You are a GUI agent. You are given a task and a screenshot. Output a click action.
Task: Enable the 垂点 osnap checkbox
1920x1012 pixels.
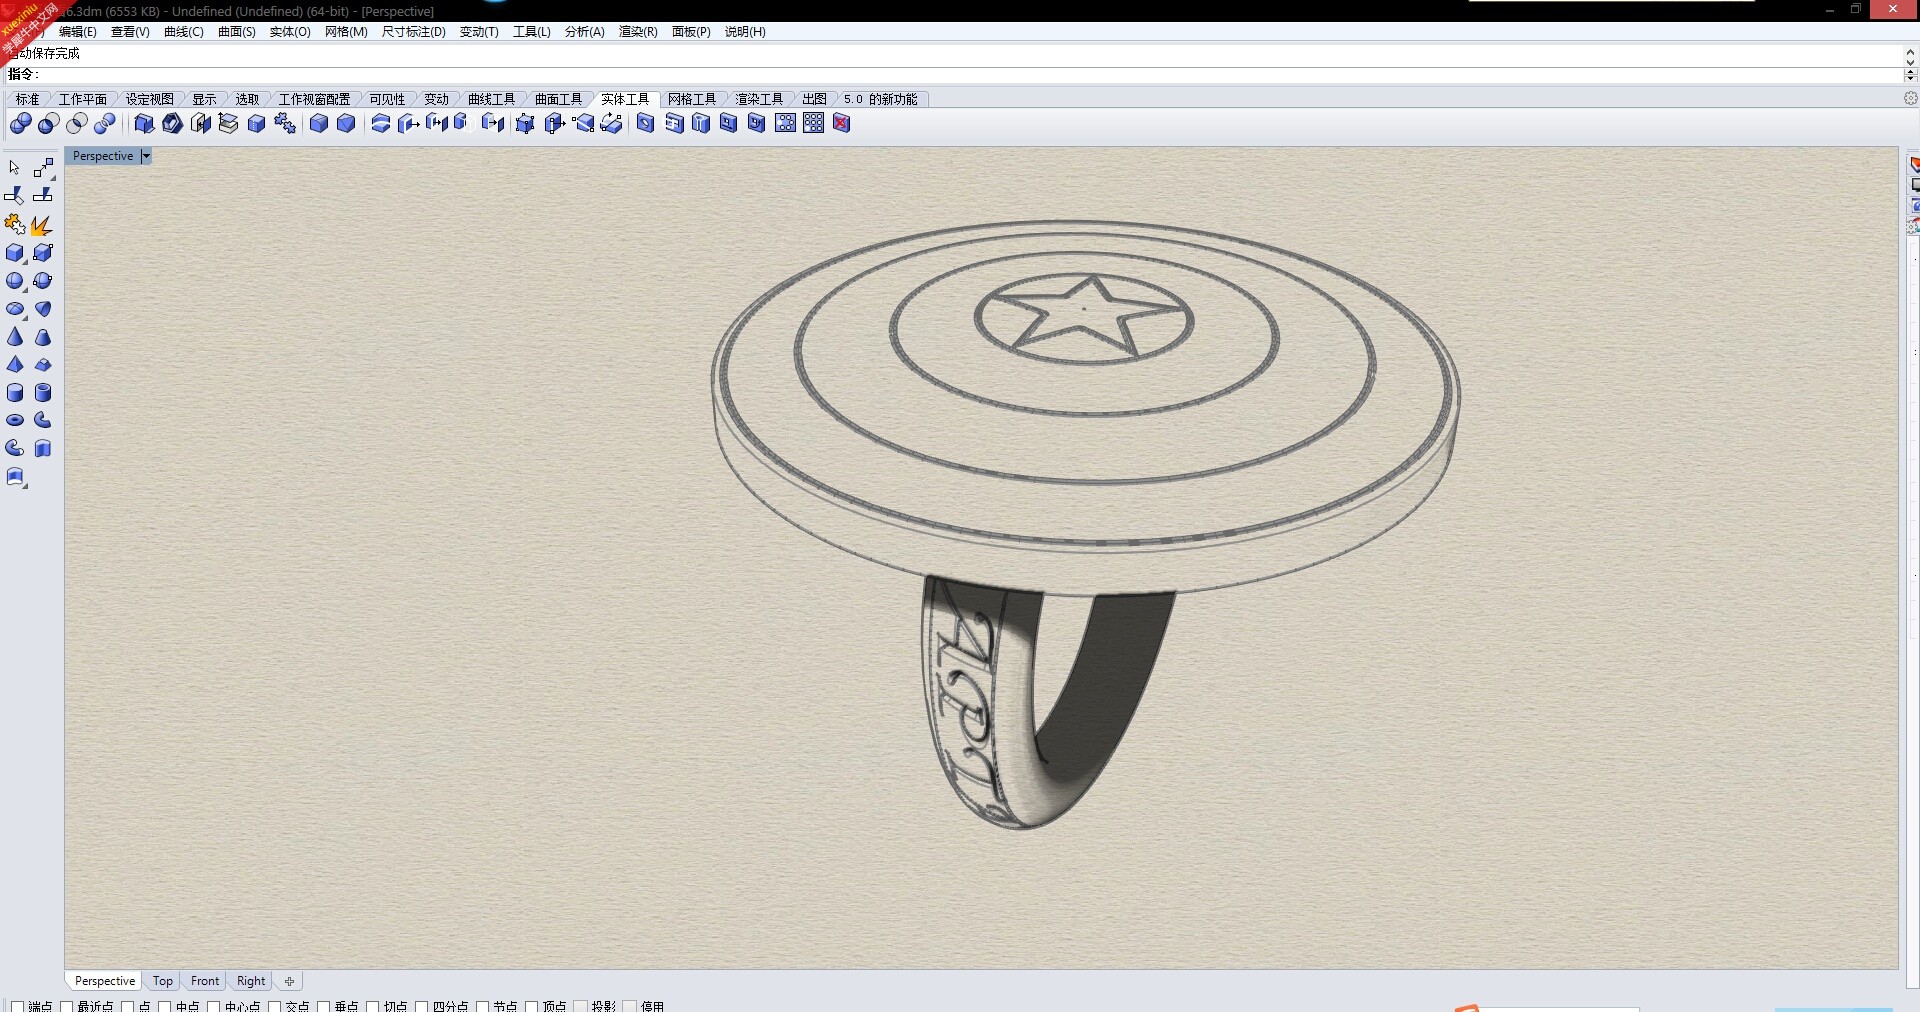coord(323,1006)
